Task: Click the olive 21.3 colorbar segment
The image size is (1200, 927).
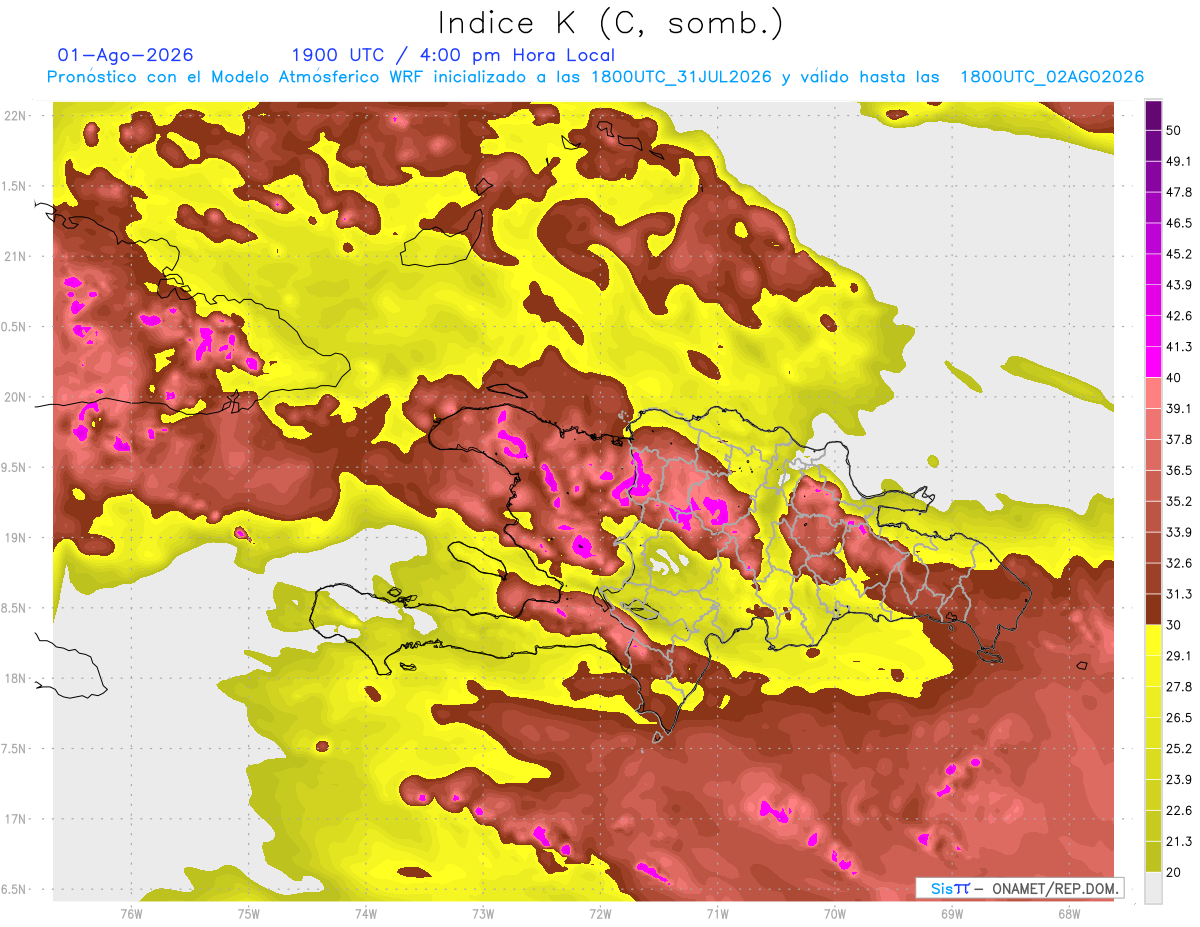Action: (x=1154, y=856)
